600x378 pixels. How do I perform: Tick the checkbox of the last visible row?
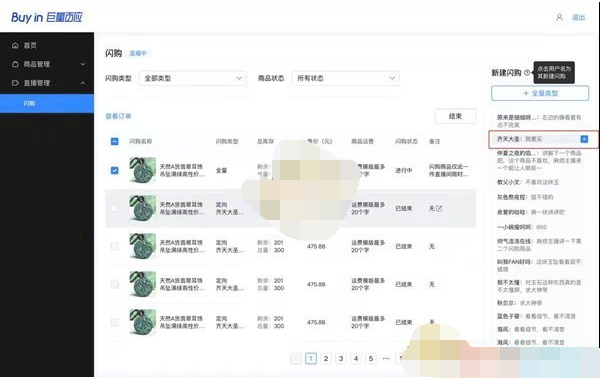(114, 322)
